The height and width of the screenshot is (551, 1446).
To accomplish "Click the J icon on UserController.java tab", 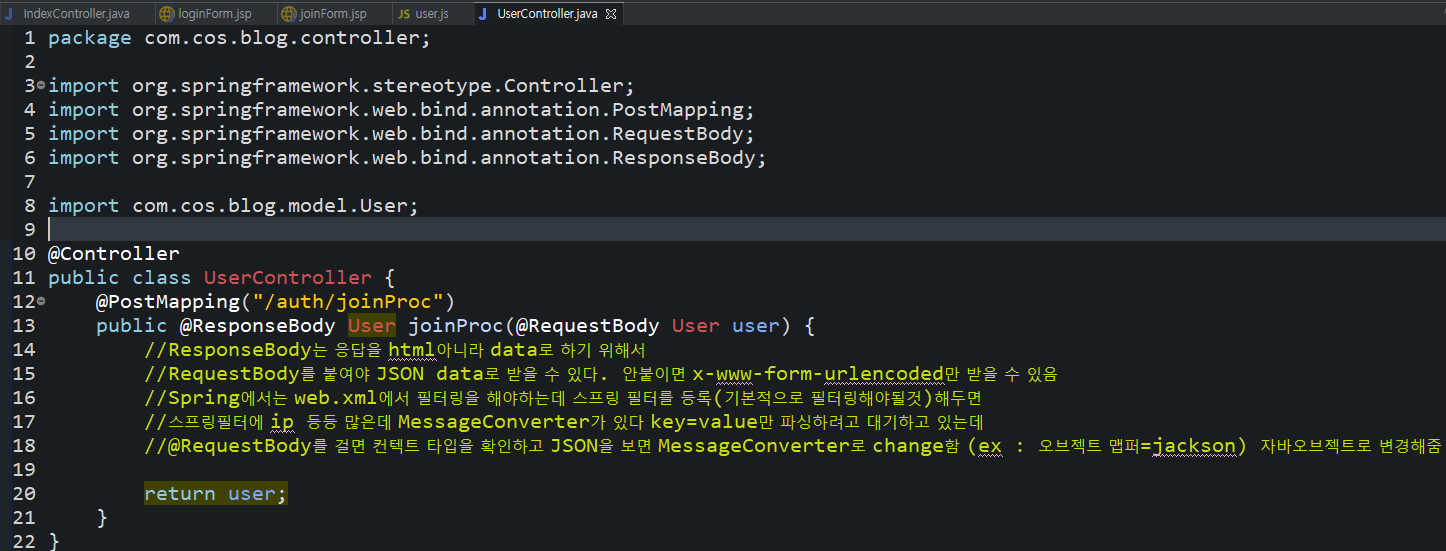I will coord(484,14).
